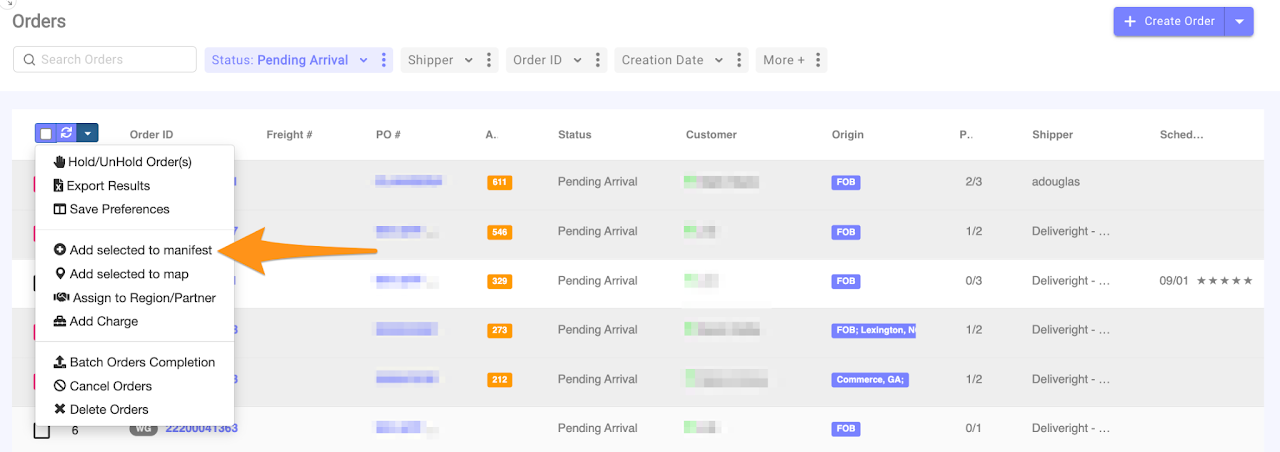Screen dimensions: 1280x452
Task: Click the WG badge in row 6
Action: click(142, 429)
